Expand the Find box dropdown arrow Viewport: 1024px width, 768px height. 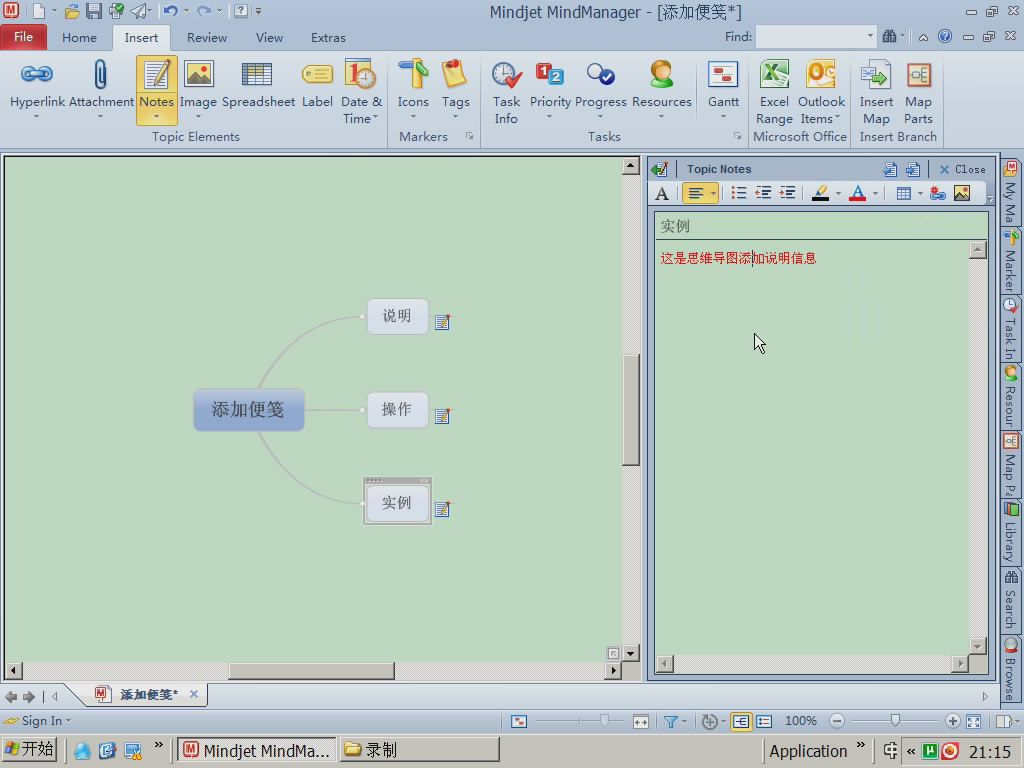[870, 37]
